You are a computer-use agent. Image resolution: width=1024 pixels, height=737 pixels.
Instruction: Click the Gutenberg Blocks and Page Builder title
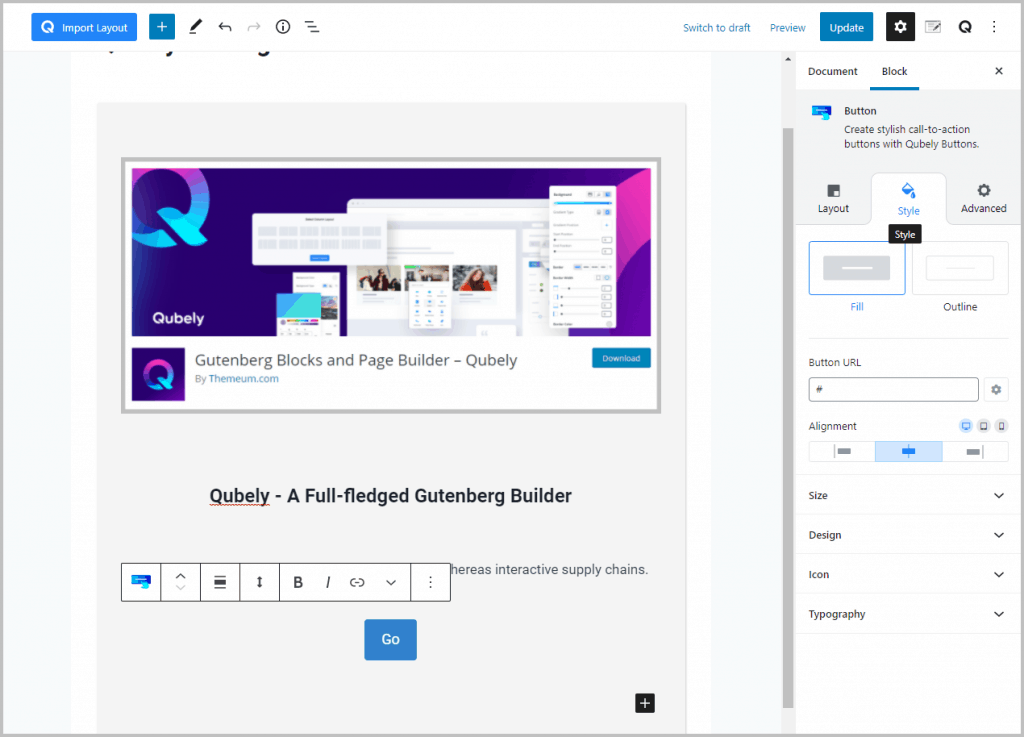point(356,360)
